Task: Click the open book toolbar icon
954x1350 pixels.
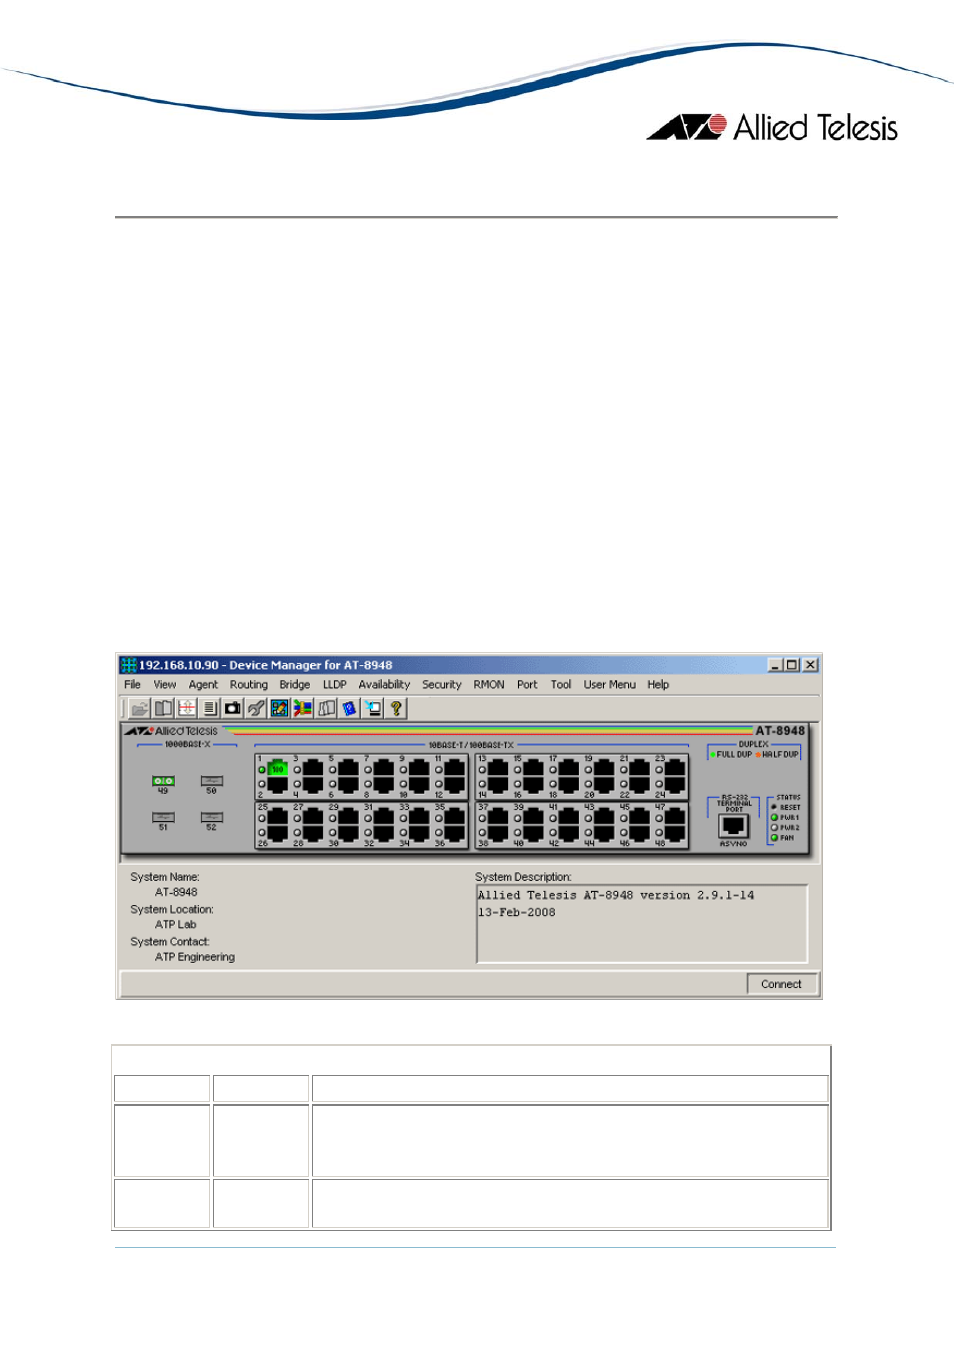Action: coord(163,708)
